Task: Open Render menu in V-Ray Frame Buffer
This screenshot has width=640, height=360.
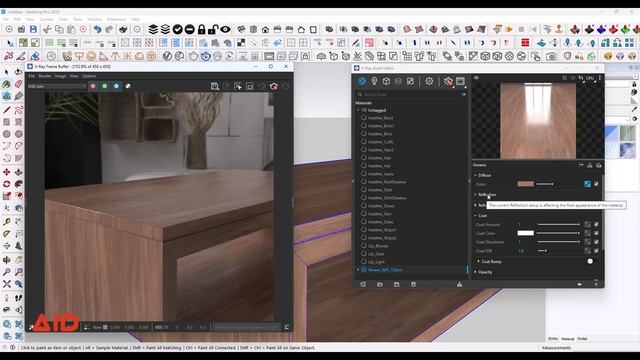Action: [44, 76]
